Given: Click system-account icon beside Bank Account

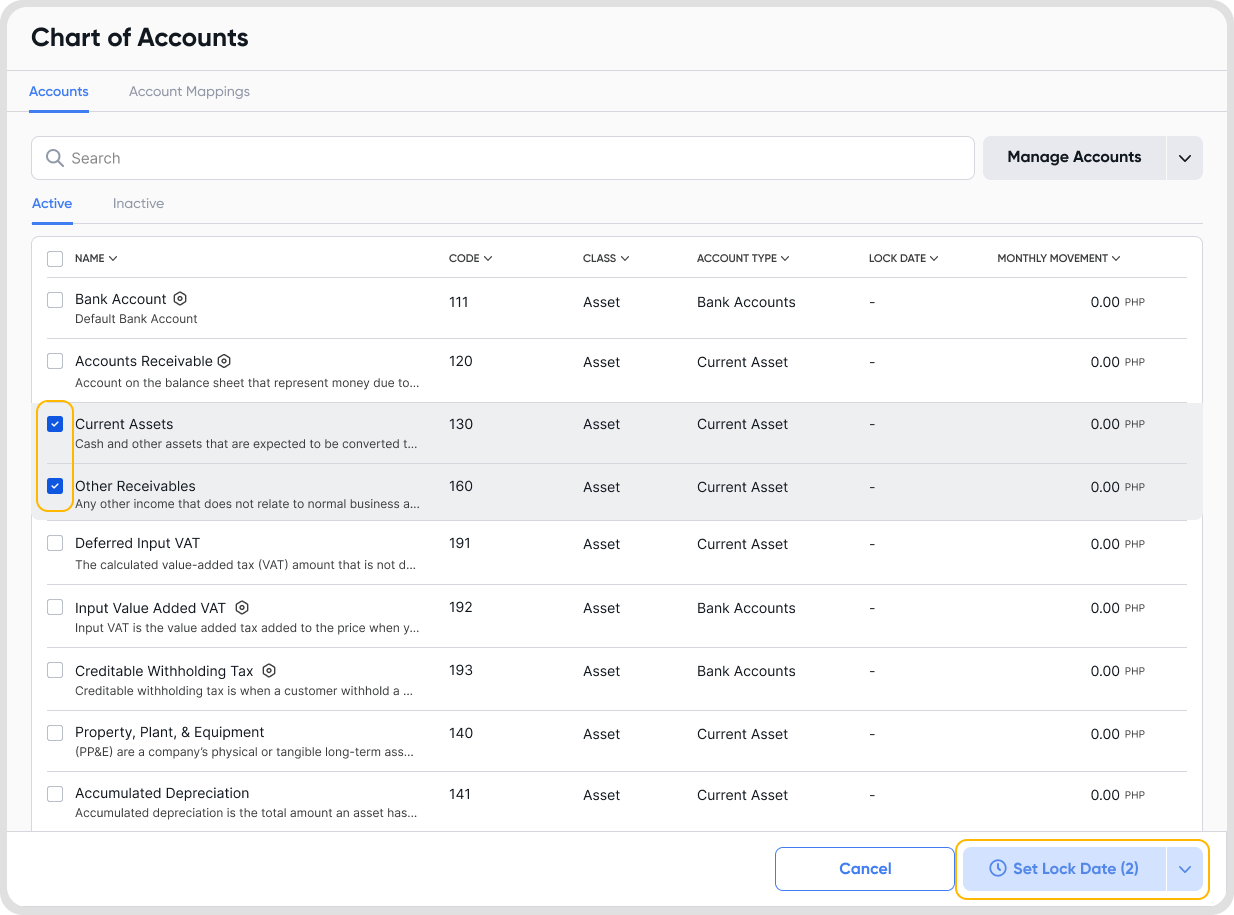Looking at the screenshot, I should (x=180, y=298).
